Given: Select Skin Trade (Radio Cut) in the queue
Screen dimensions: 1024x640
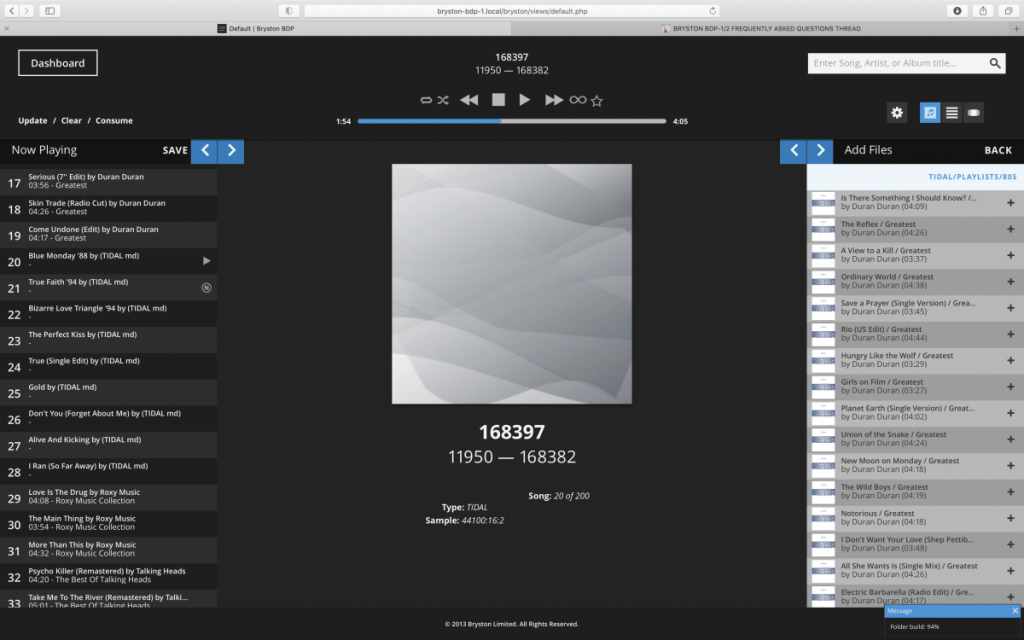Looking at the screenshot, I should pos(108,208).
